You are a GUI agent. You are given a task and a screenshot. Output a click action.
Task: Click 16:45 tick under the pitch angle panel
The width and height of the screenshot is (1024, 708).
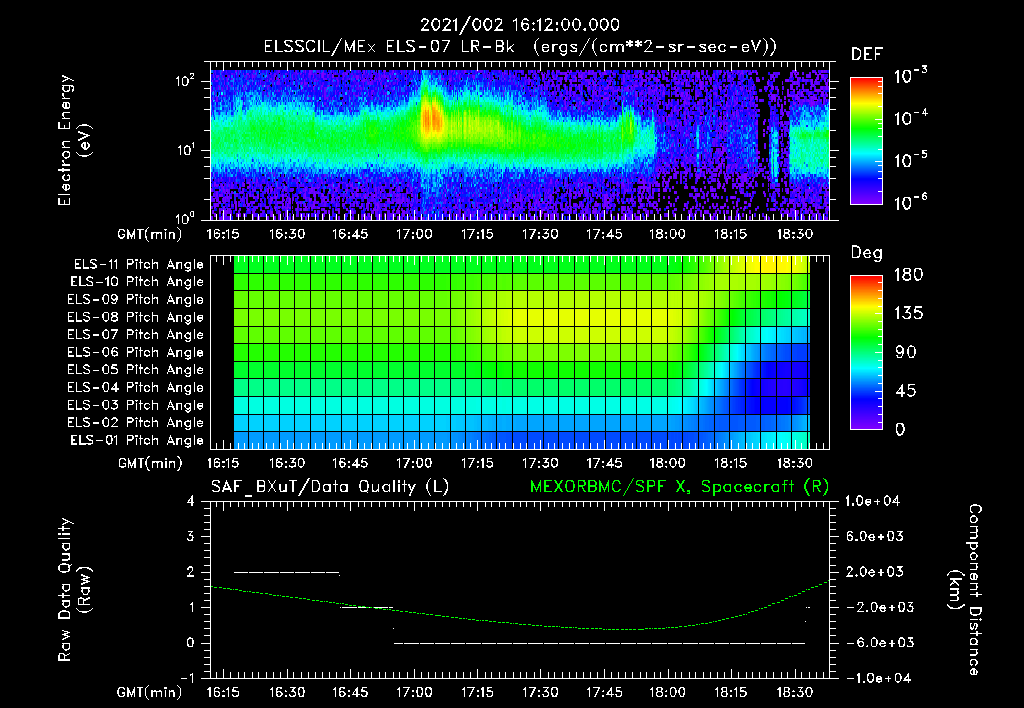click(350, 464)
